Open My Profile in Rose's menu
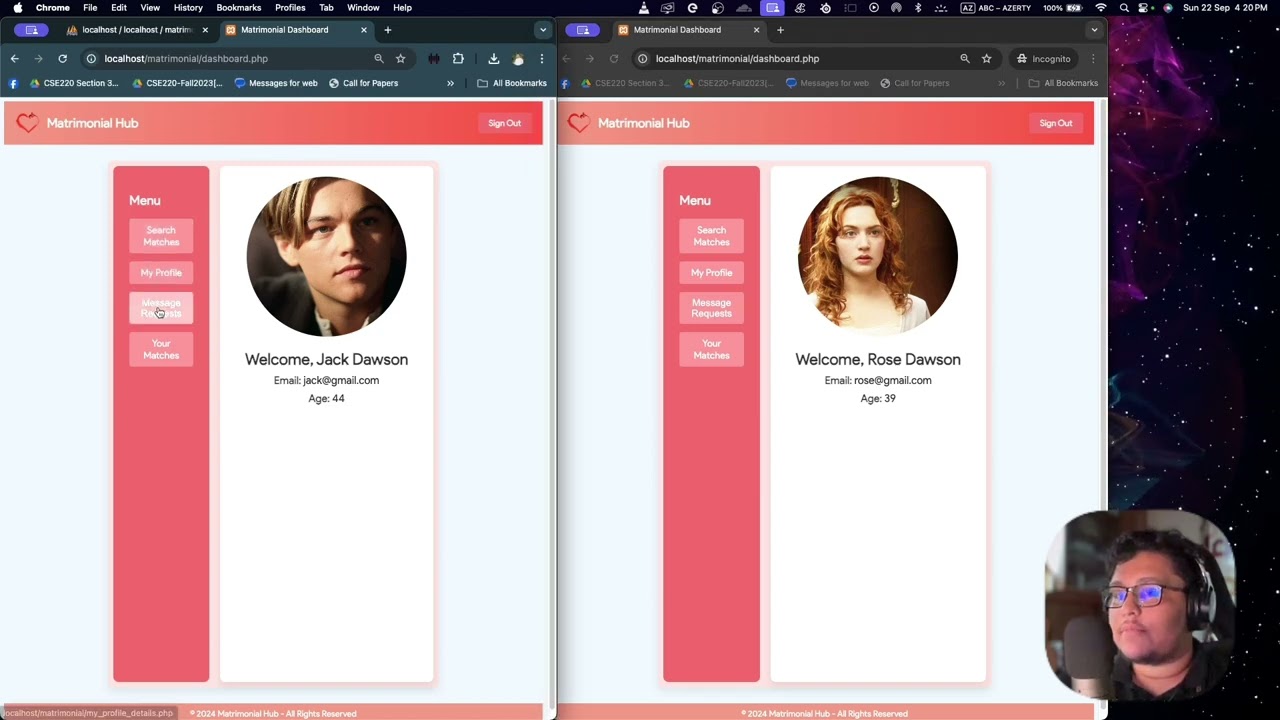Screen dimensions: 1280x720 pyautogui.click(x=711, y=272)
